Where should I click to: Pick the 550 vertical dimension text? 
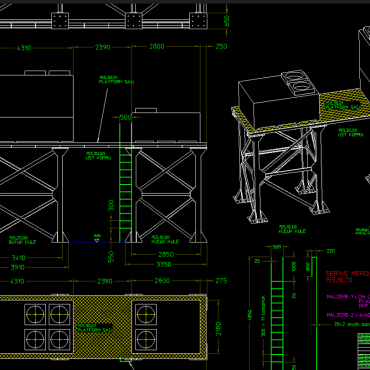[x=111, y=256]
